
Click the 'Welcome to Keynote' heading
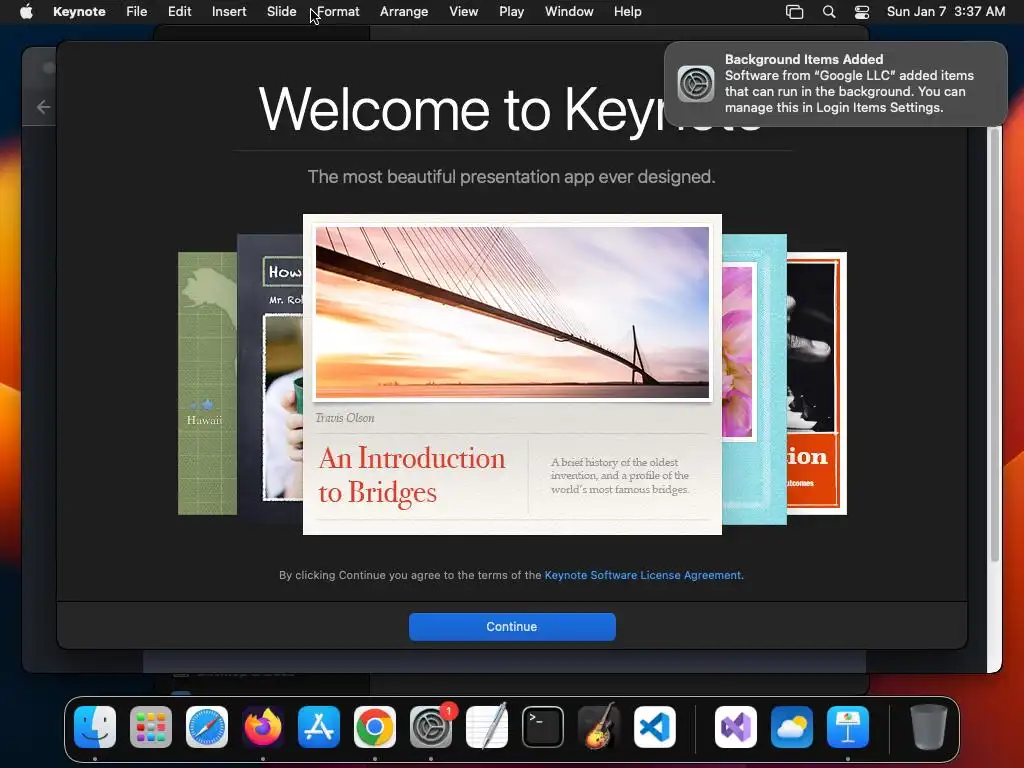click(511, 109)
